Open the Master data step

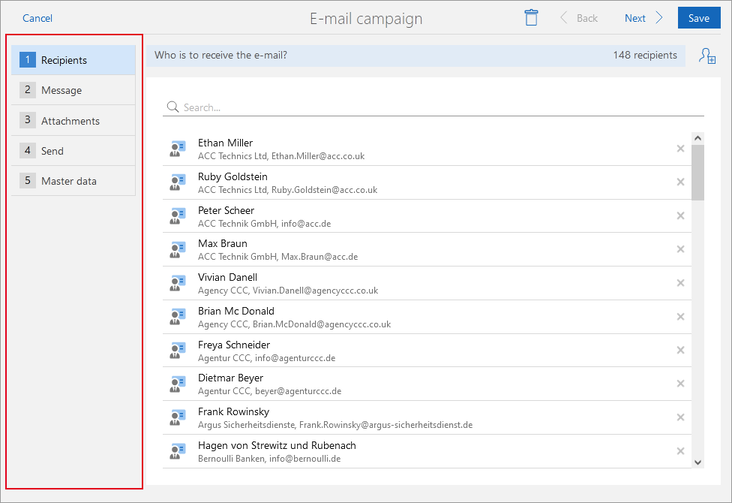(x=74, y=181)
